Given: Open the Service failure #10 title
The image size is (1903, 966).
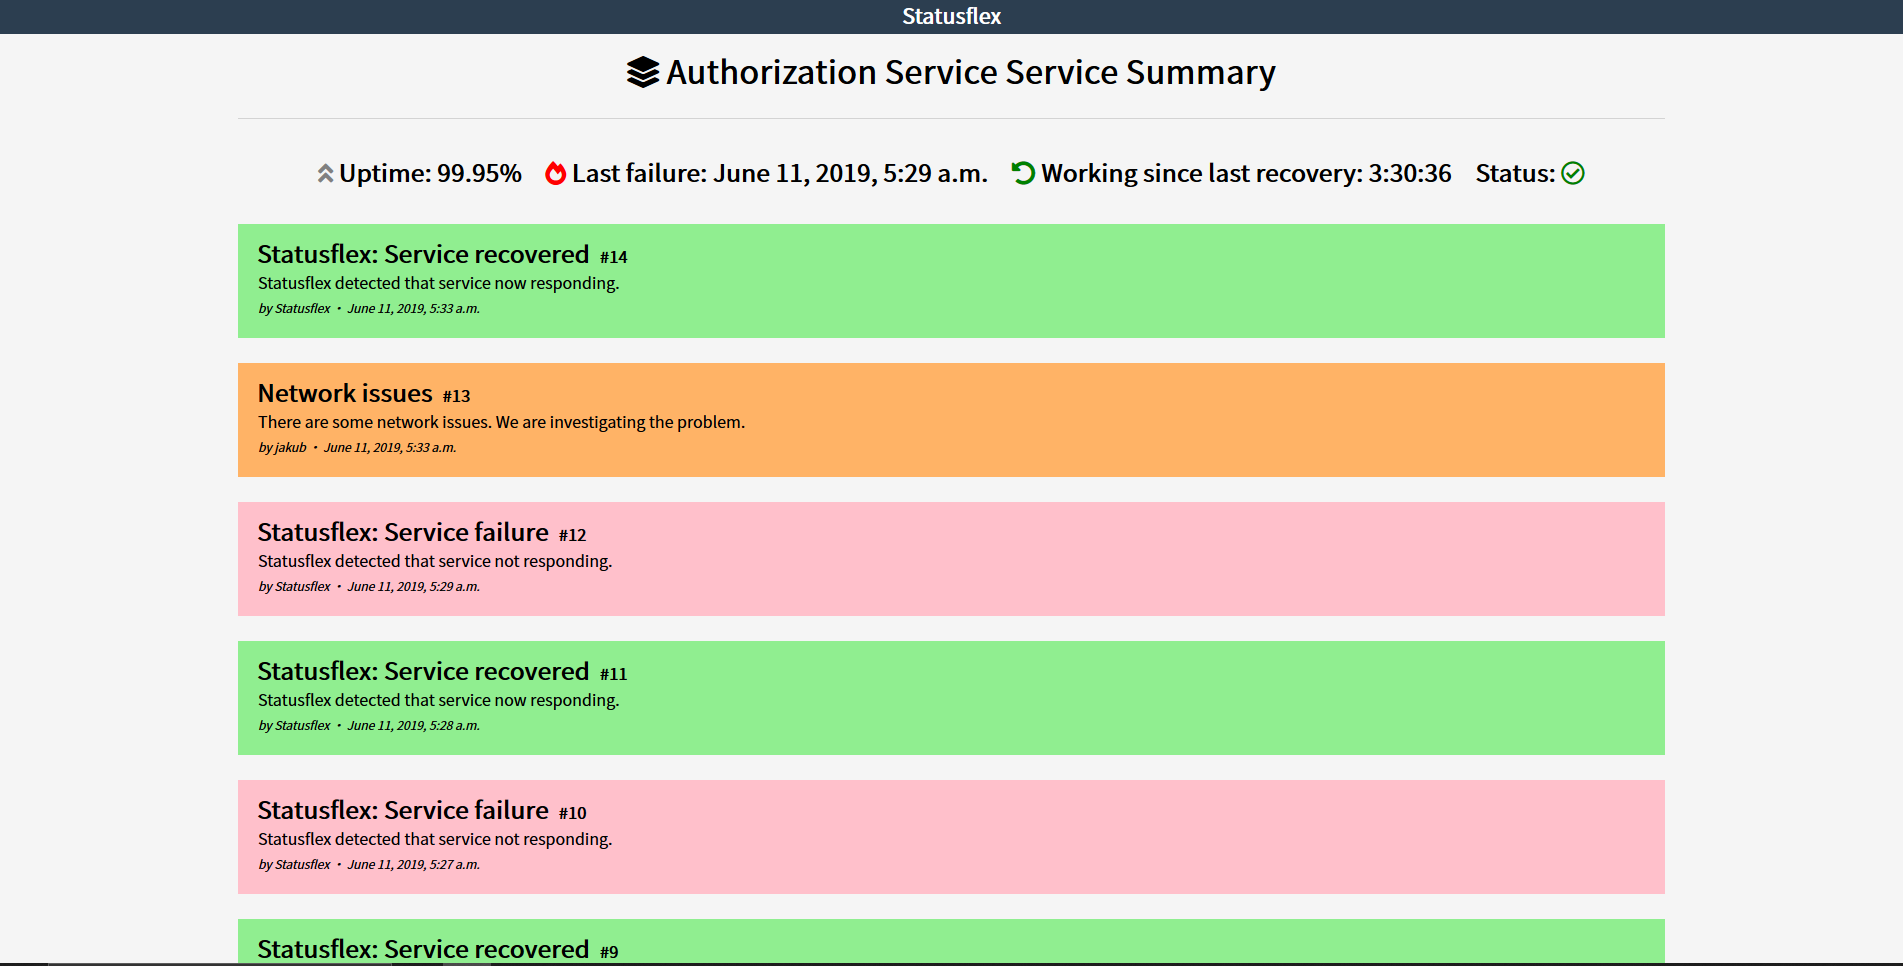Looking at the screenshot, I should tap(403, 810).
